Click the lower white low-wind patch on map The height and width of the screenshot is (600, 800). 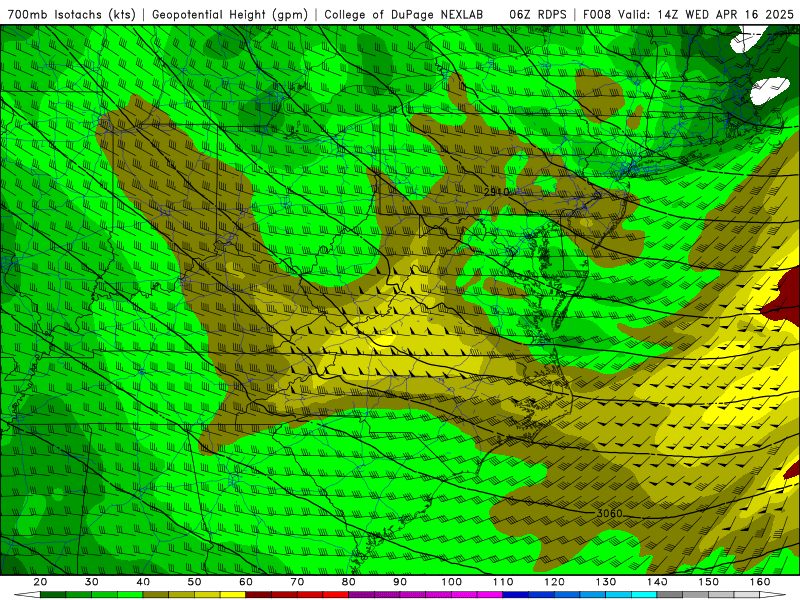click(x=769, y=91)
